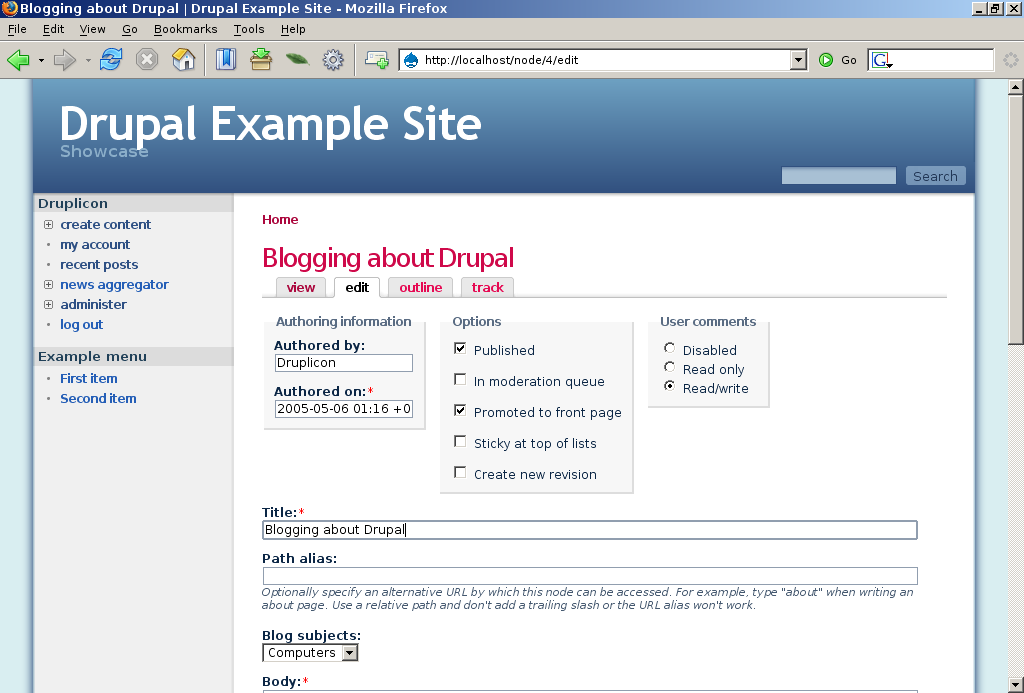Open the Second item menu link
This screenshot has height=693, width=1024.
(98, 398)
